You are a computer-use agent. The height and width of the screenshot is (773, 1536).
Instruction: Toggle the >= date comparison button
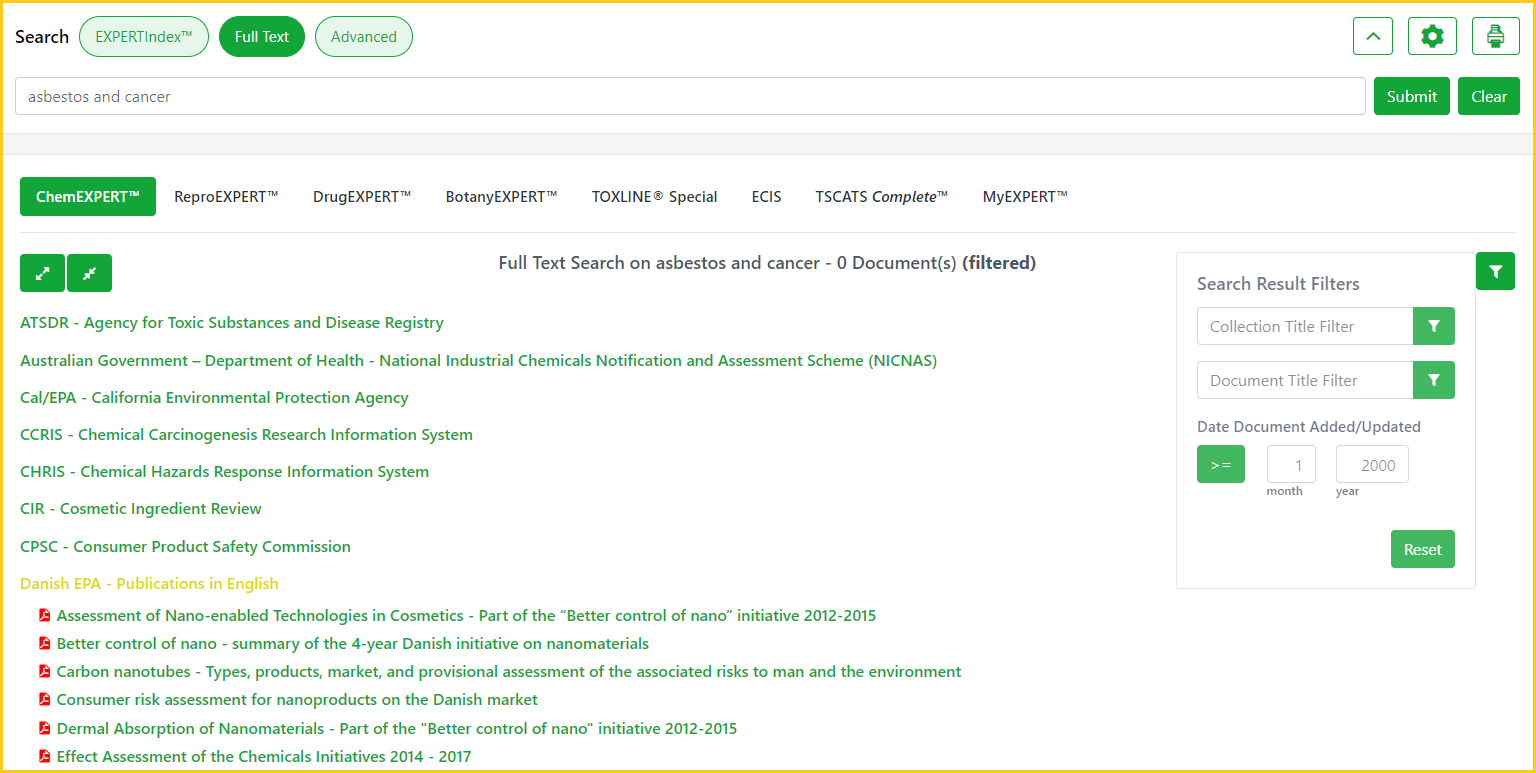point(1220,464)
